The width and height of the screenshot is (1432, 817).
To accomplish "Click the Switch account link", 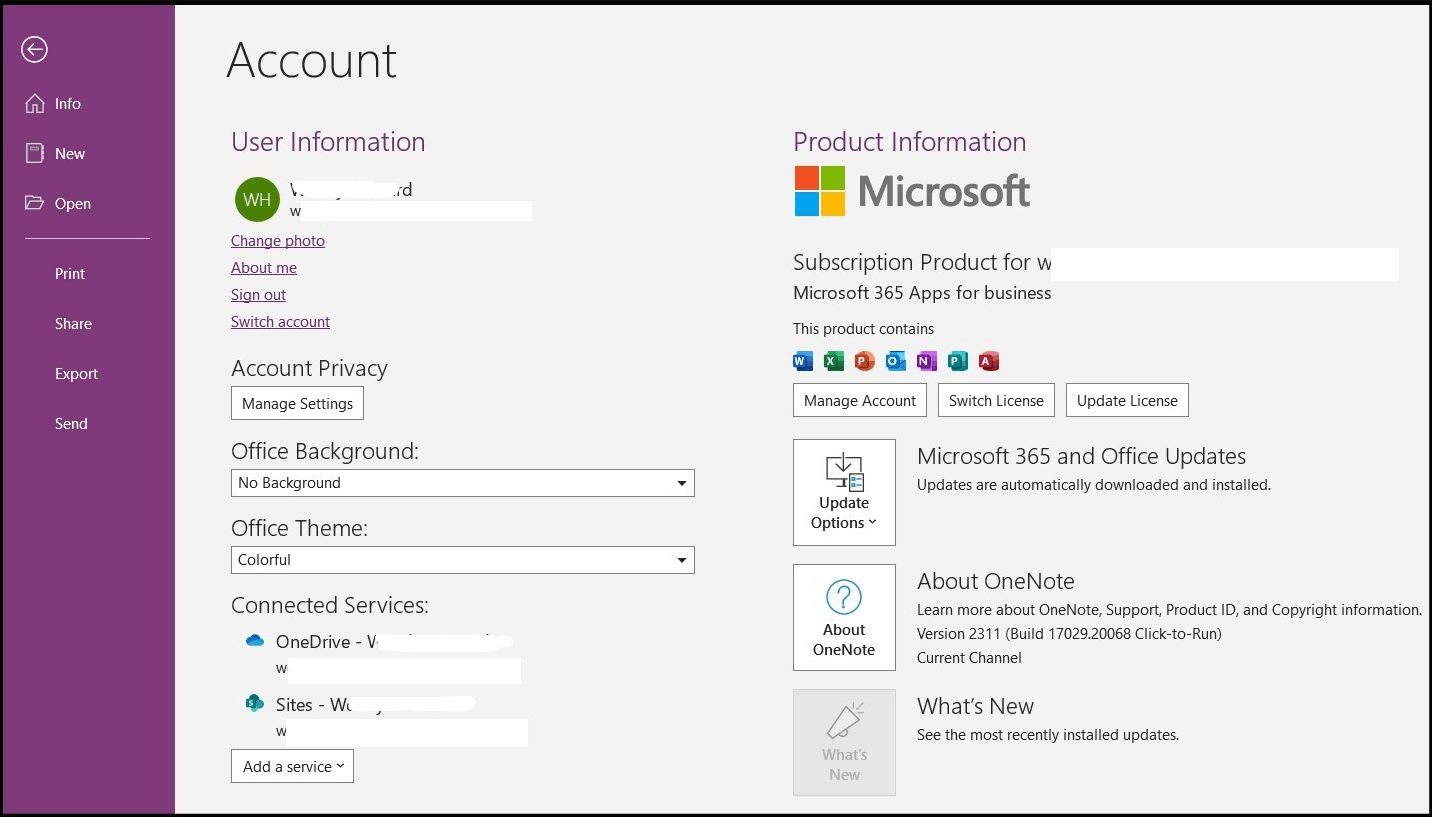I will (x=280, y=322).
